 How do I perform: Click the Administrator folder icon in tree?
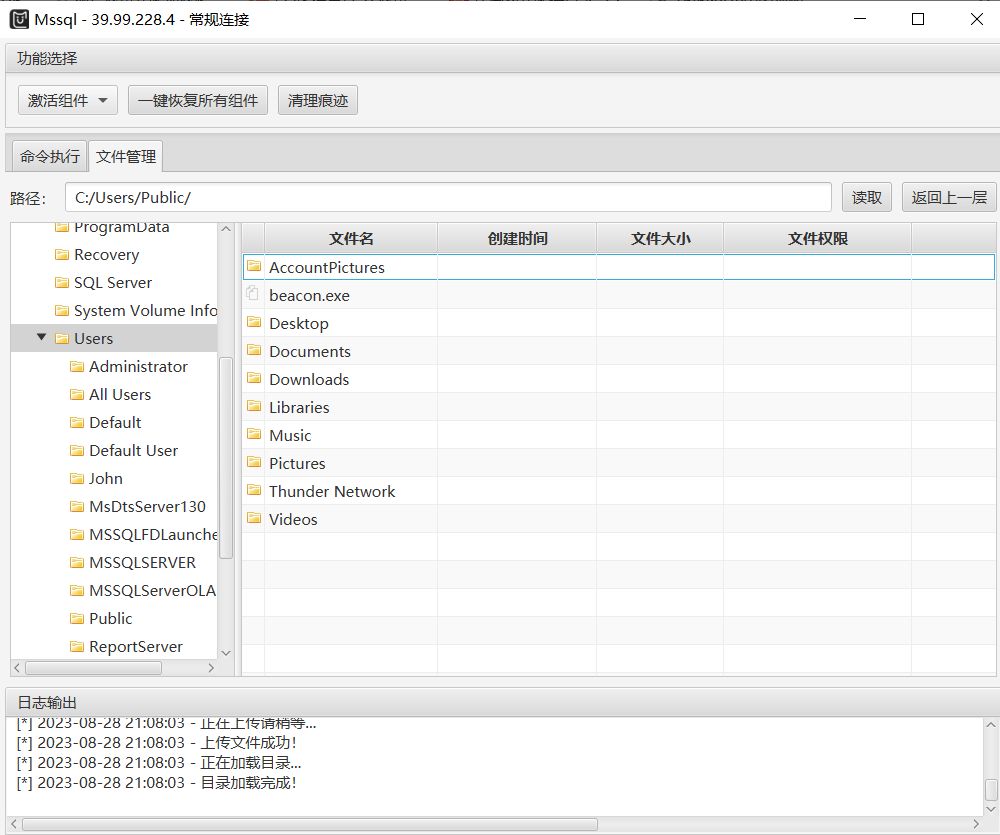tap(77, 367)
